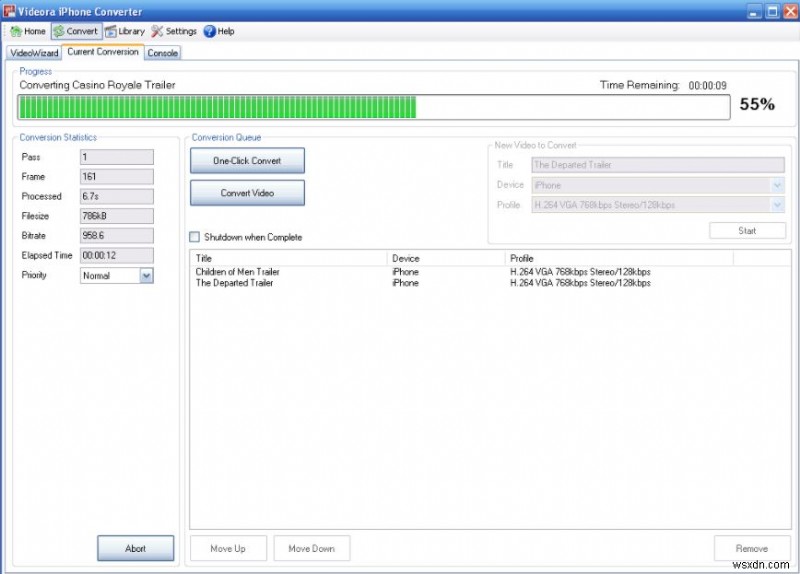Click the Remove button
This screenshot has height=574, width=800.
[x=752, y=548]
